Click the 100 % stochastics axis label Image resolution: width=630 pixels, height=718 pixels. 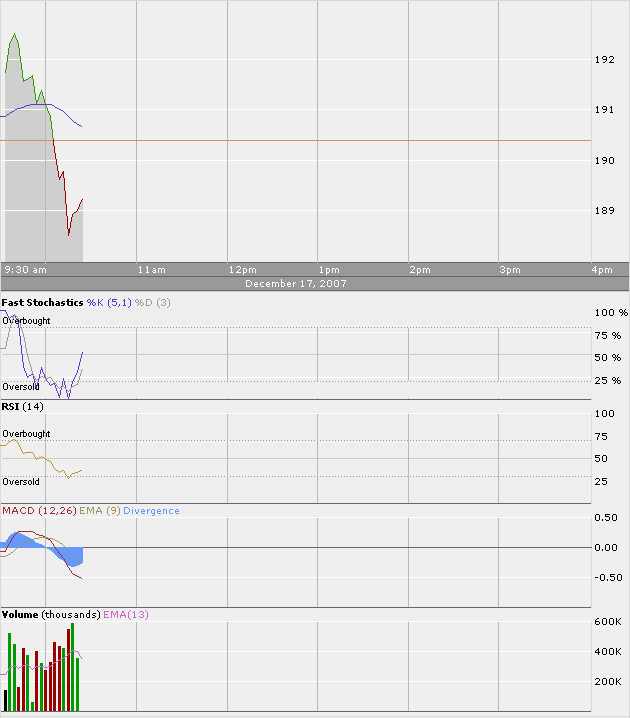coord(611,313)
